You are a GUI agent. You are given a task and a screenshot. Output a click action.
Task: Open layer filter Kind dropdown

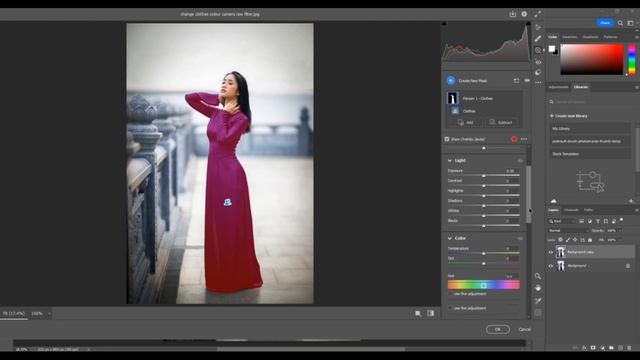click(x=561, y=221)
